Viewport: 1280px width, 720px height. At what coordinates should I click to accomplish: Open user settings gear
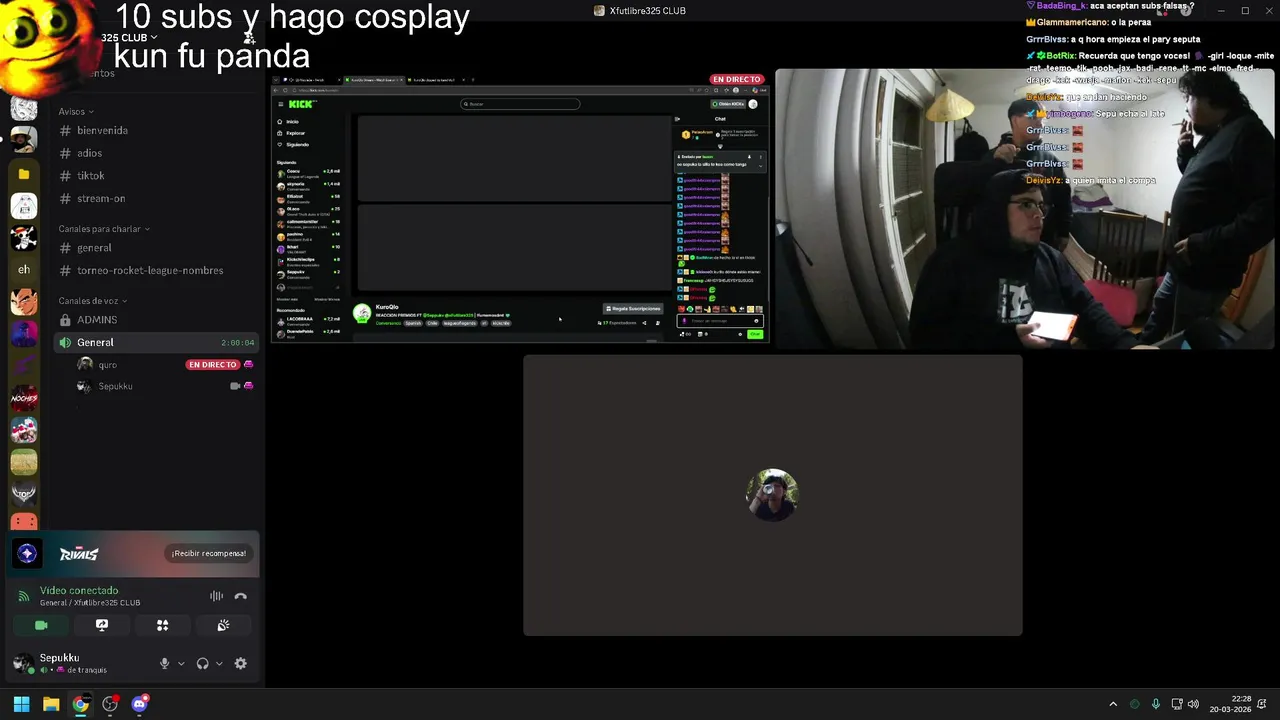[x=240, y=663]
